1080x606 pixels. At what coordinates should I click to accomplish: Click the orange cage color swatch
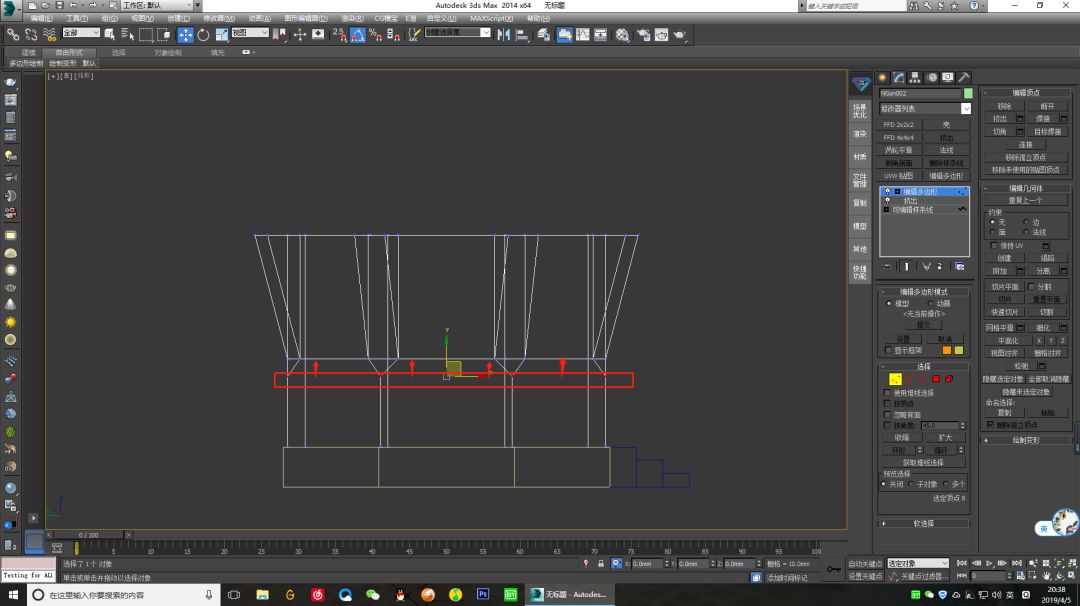coord(946,351)
